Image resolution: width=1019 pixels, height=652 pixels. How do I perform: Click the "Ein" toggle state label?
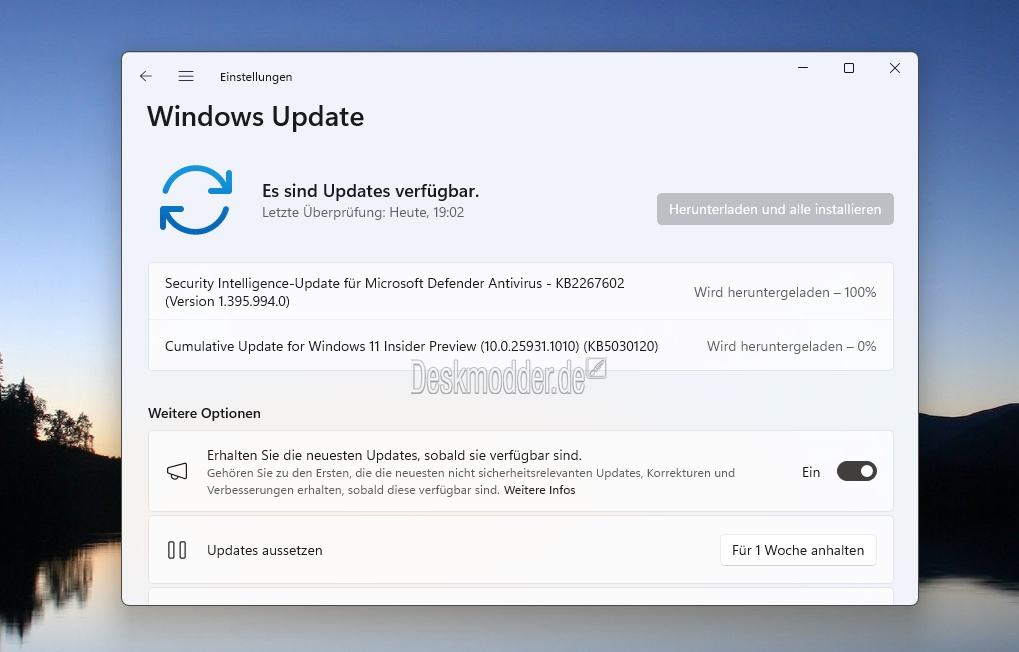[810, 472]
